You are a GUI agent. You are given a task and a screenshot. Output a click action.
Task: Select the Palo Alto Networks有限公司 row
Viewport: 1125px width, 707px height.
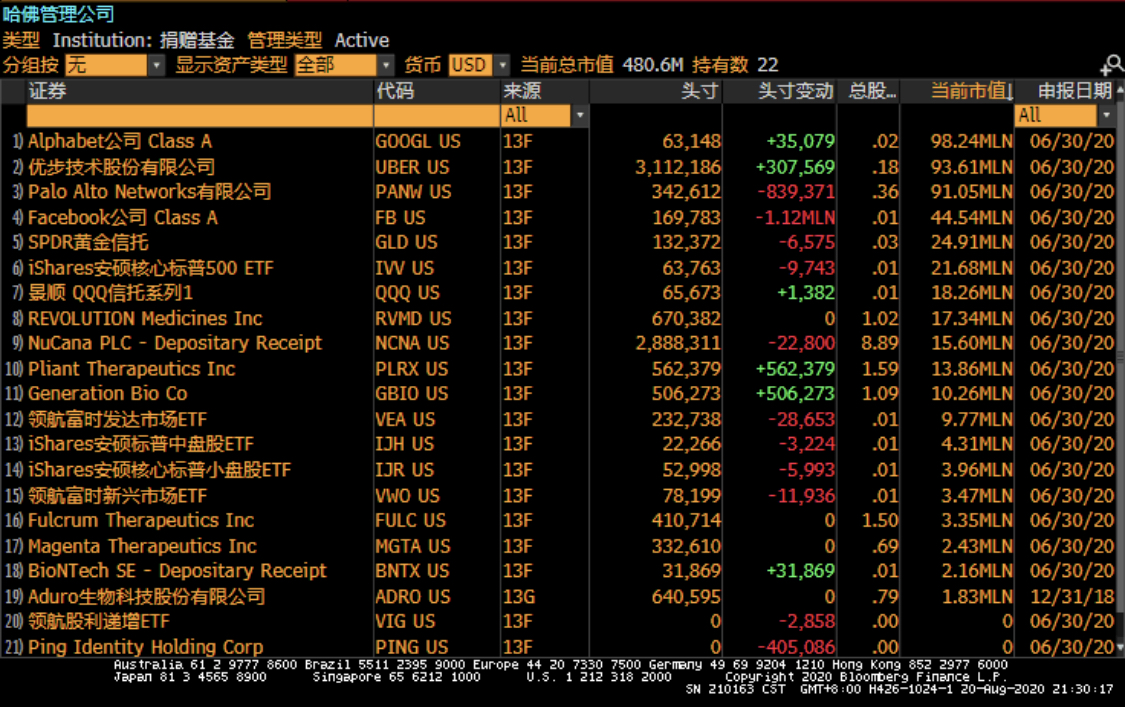point(560,192)
